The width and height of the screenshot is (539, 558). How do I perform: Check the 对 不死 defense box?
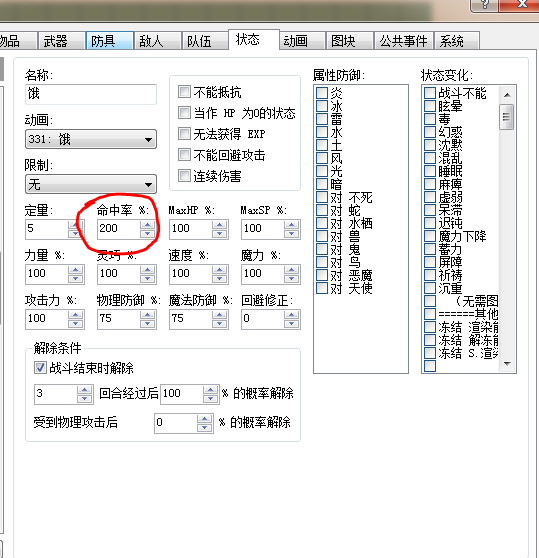click(322, 197)
